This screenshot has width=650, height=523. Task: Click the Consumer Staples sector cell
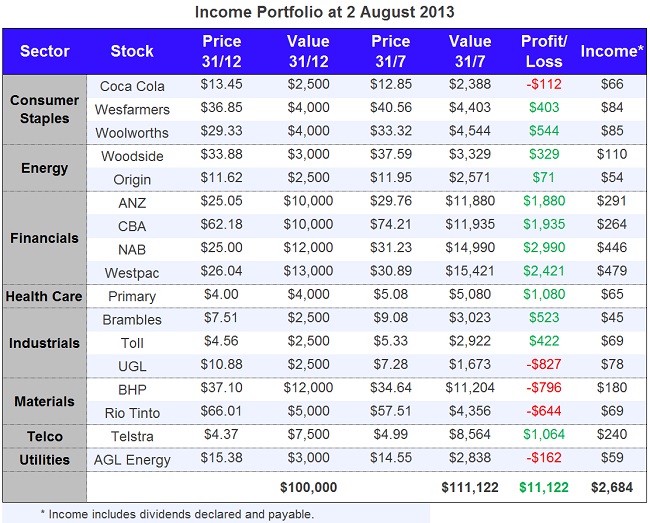coord(45,109)
